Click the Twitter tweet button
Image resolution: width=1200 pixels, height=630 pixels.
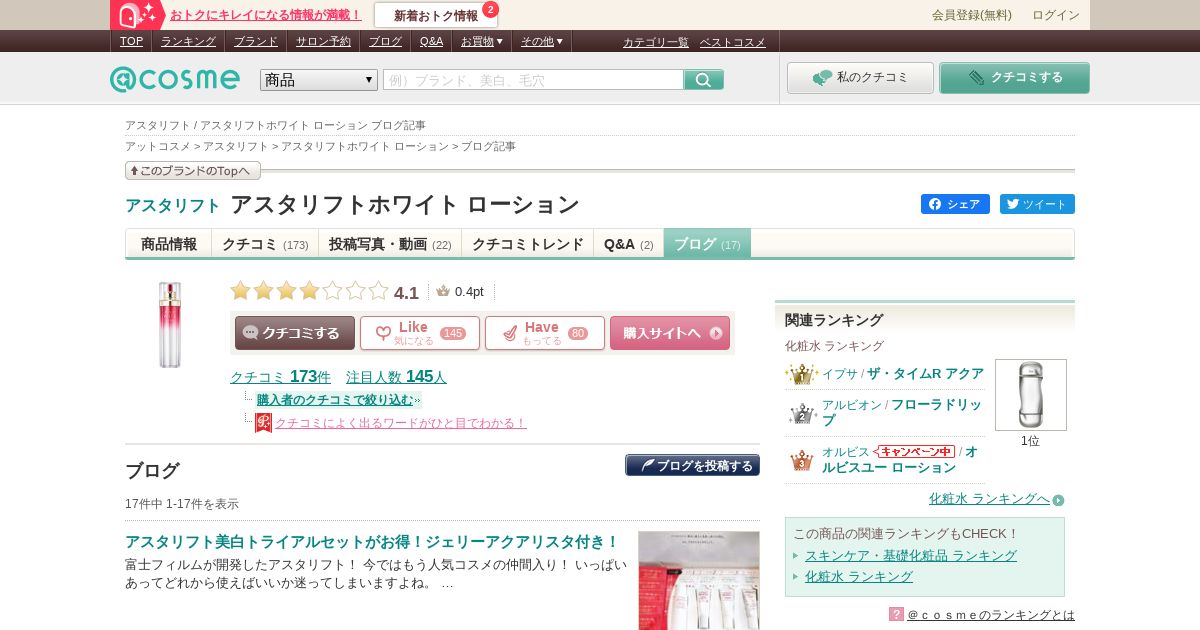point(1037,204)
